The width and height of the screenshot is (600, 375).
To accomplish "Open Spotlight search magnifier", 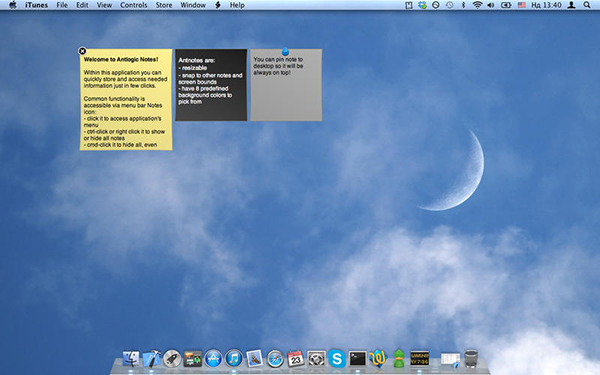I will click(587, 5).
